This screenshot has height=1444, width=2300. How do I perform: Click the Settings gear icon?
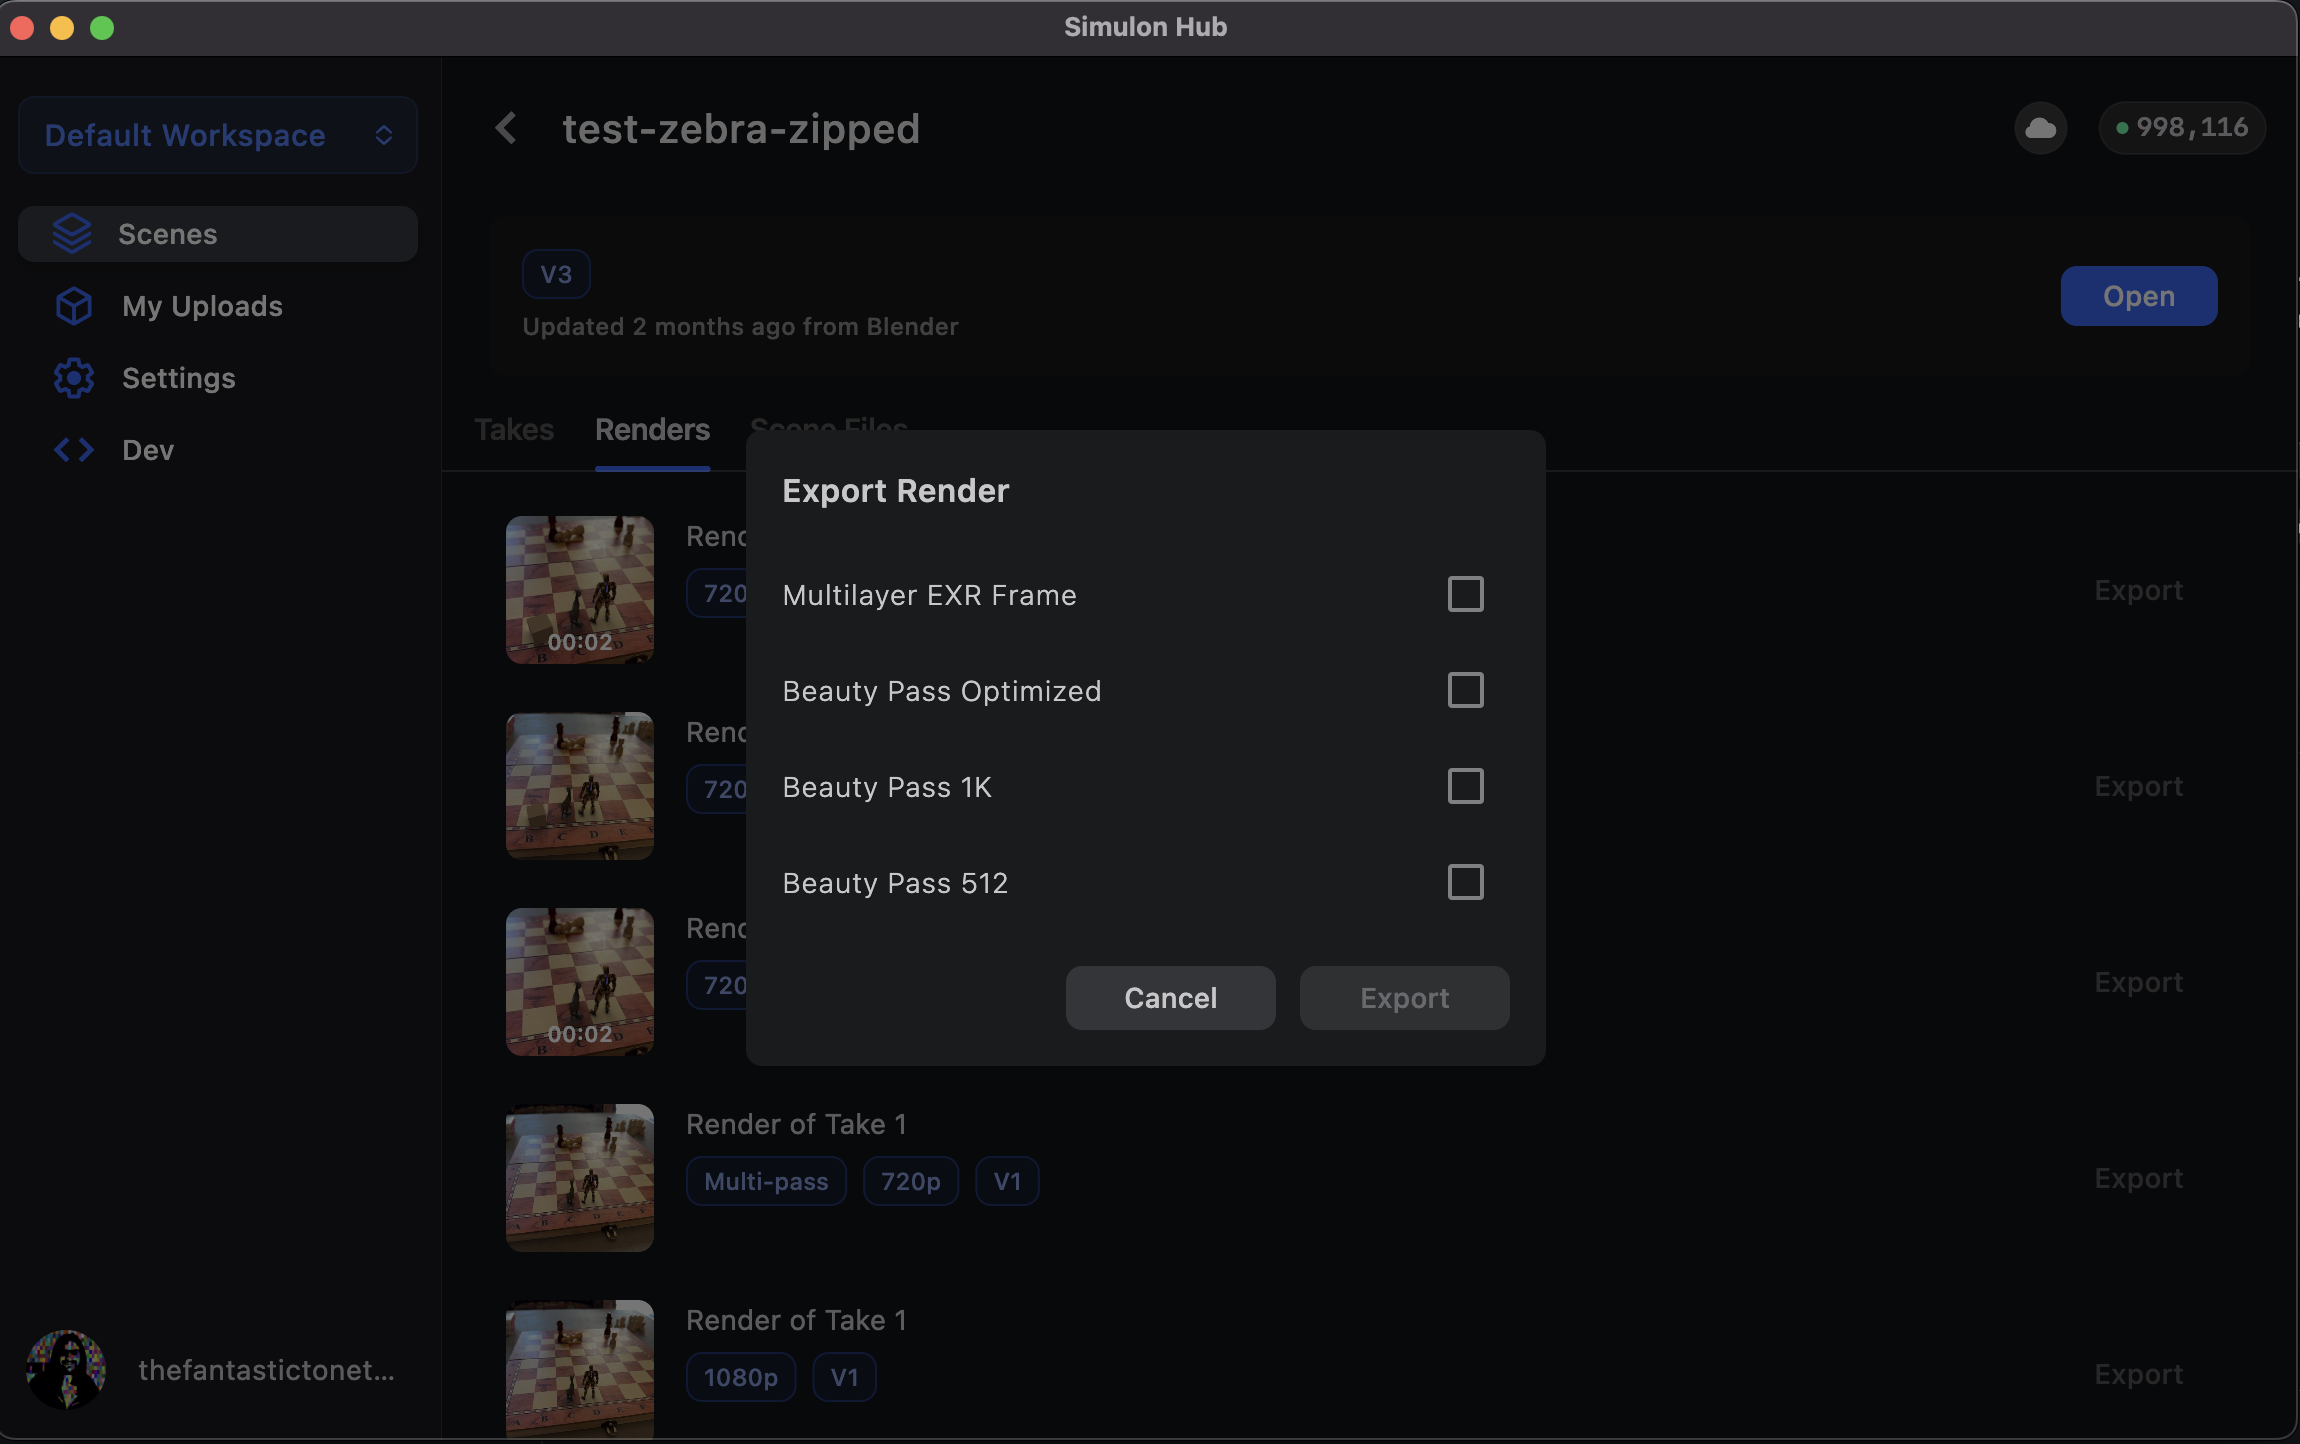(74, 378)
